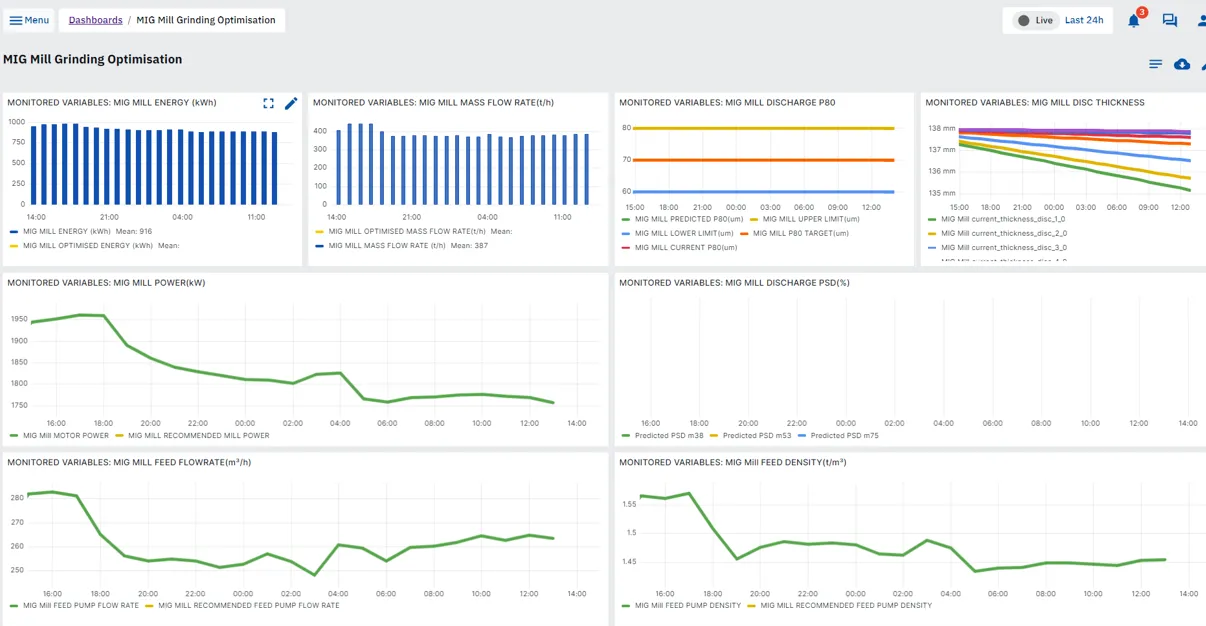Open the notifications bell
This screenshot has height=626, width=1206.
(1134, 20)
